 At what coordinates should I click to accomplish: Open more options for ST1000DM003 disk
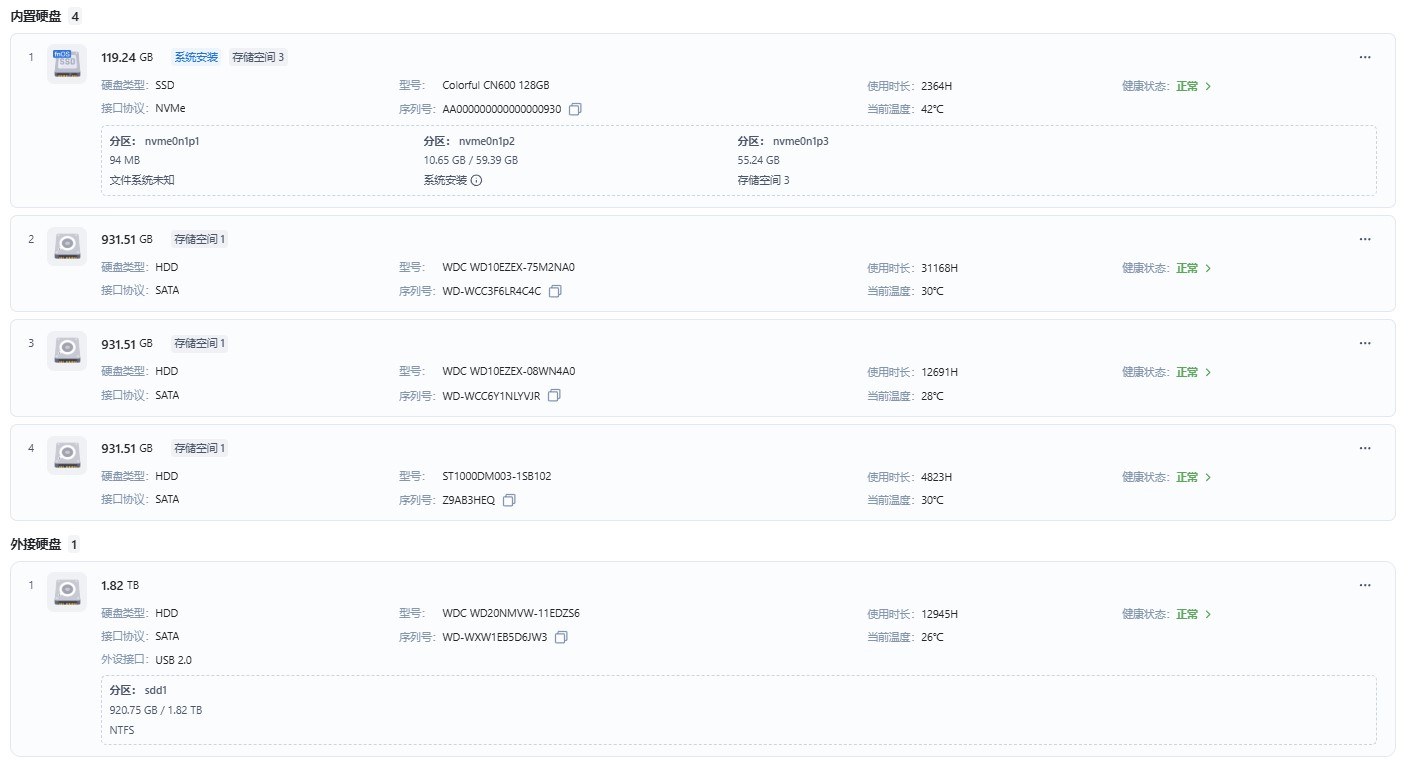pos(1365,448)
